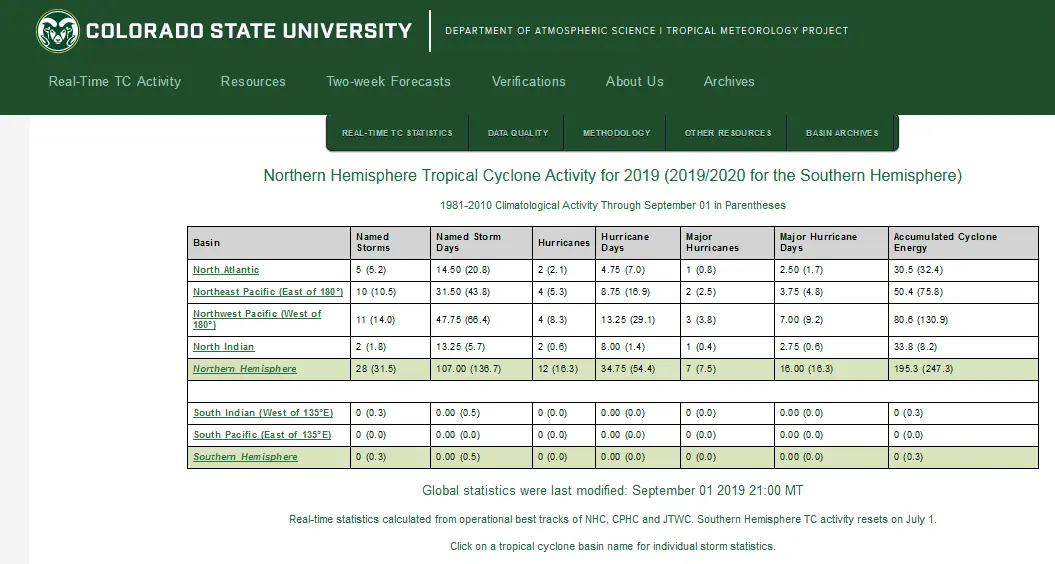Viewport: 1055px width, 564px height.
Task: Select the Northwest Pacific cell 11 (14.0)
Action: 390,320
